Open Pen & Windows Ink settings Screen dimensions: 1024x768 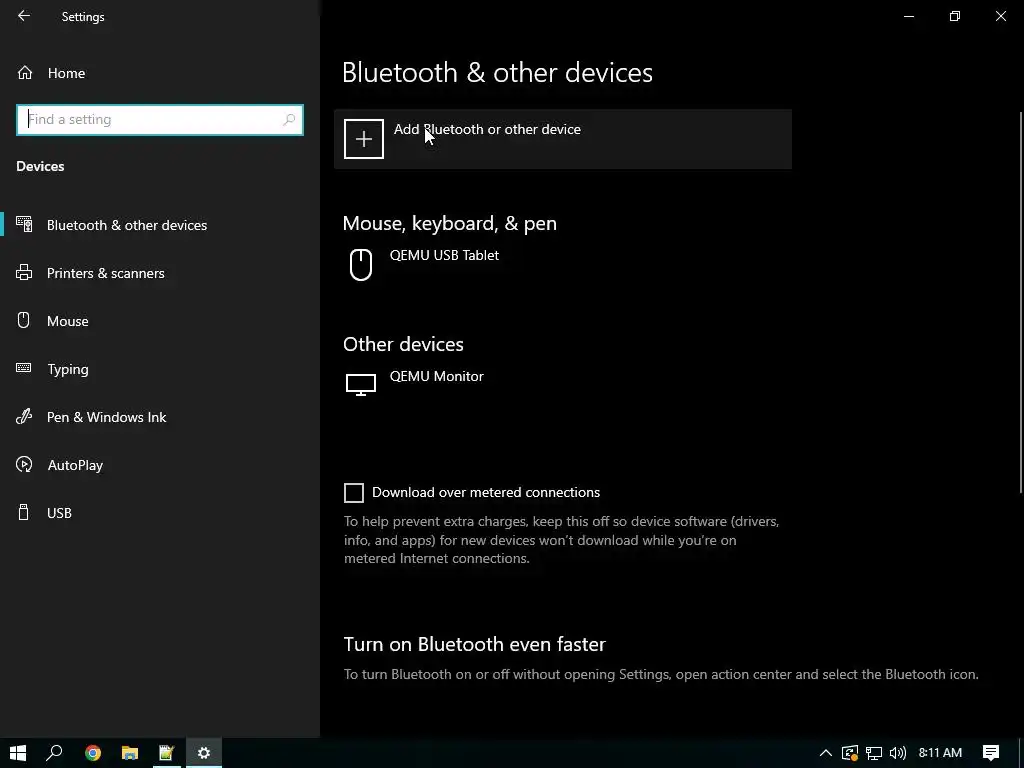160,417
